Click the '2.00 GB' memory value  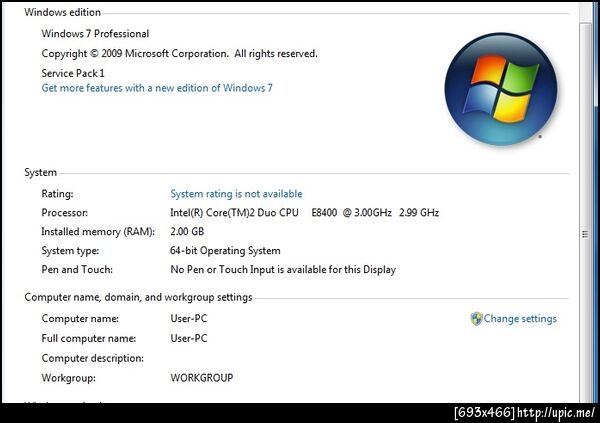(187, 232)
